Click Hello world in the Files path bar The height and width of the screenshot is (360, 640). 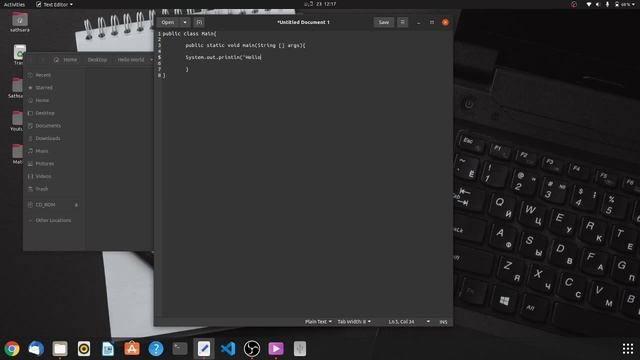click(x=131, y=60)
